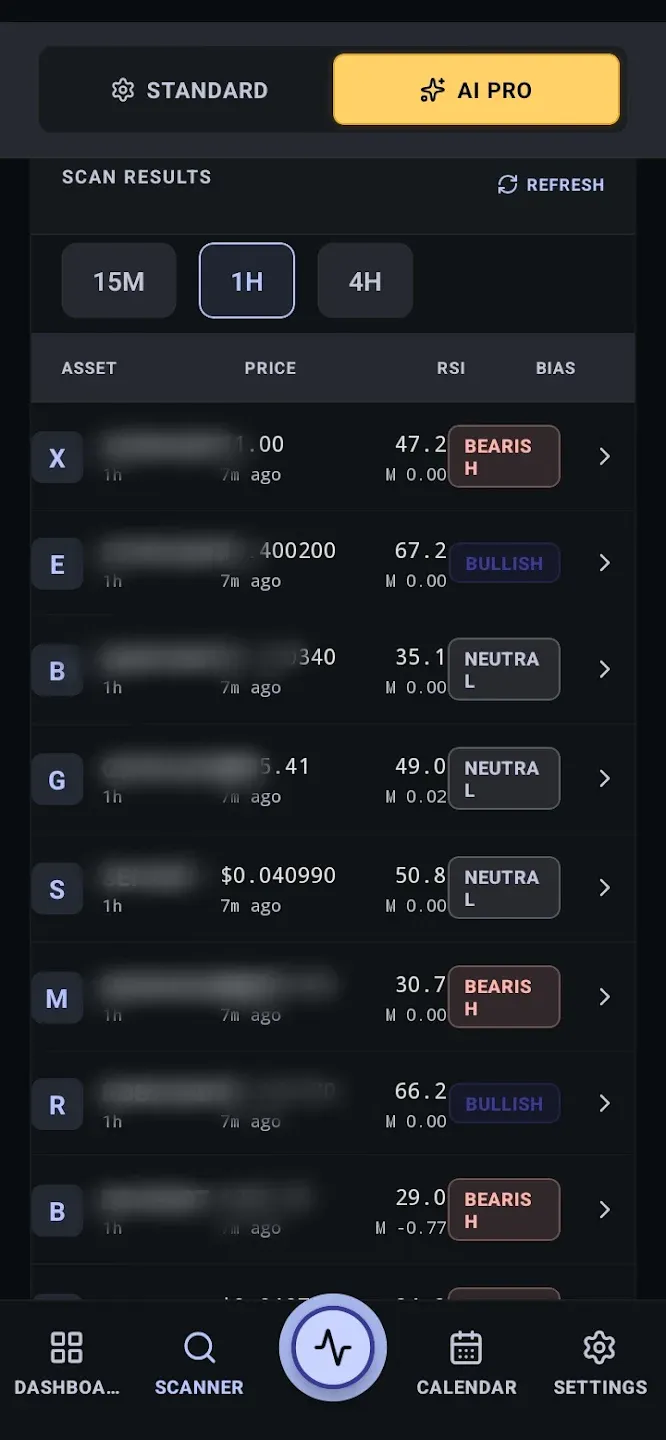Open the Calendar icon in bottom bar
This screenshot has width=666, height=1440.
click(466, 1347)
